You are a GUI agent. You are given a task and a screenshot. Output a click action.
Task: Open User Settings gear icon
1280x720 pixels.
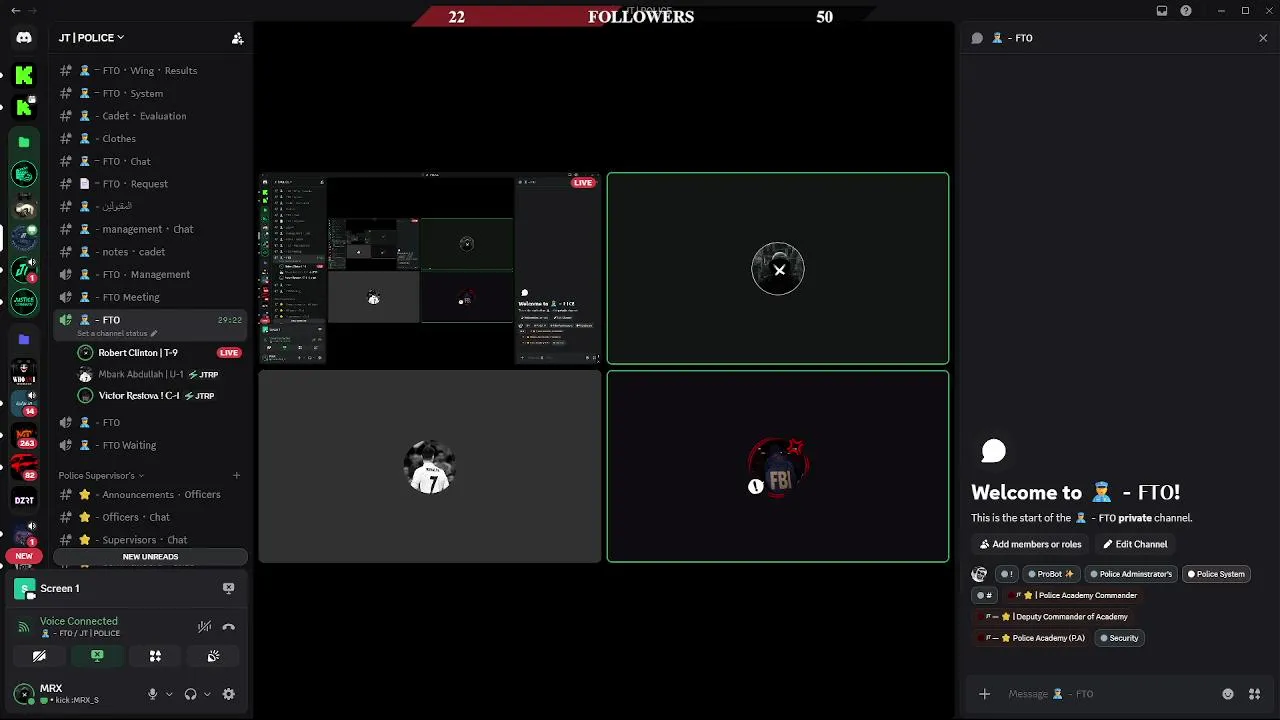tap(228, 694)
